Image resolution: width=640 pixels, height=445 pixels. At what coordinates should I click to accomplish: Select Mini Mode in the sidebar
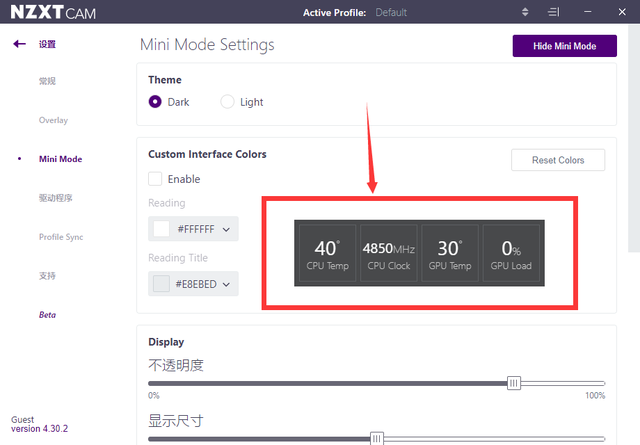point(60,159)
